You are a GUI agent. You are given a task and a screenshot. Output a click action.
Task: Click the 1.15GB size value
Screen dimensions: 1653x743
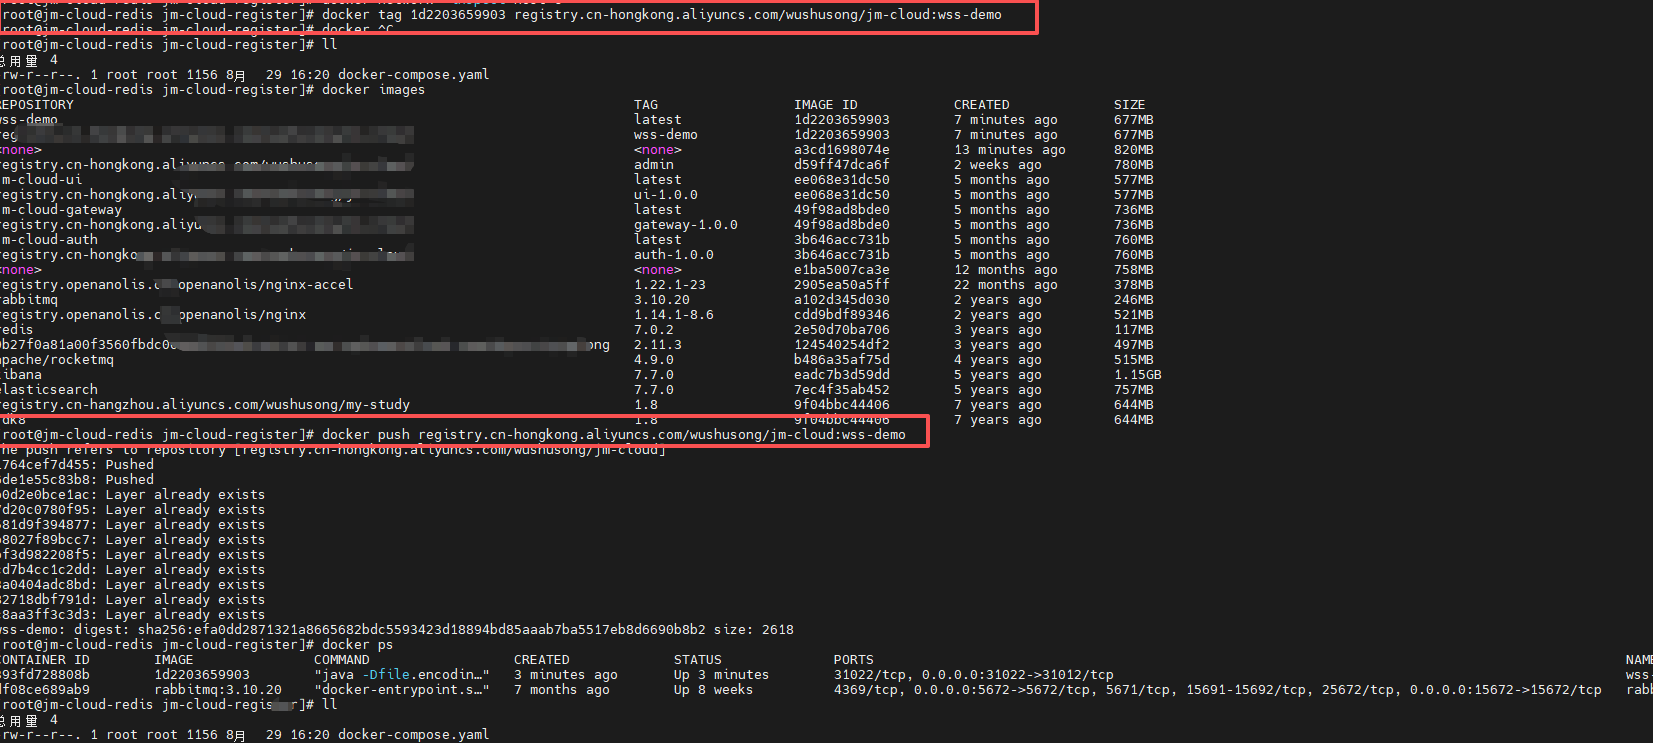point(1137,375)
